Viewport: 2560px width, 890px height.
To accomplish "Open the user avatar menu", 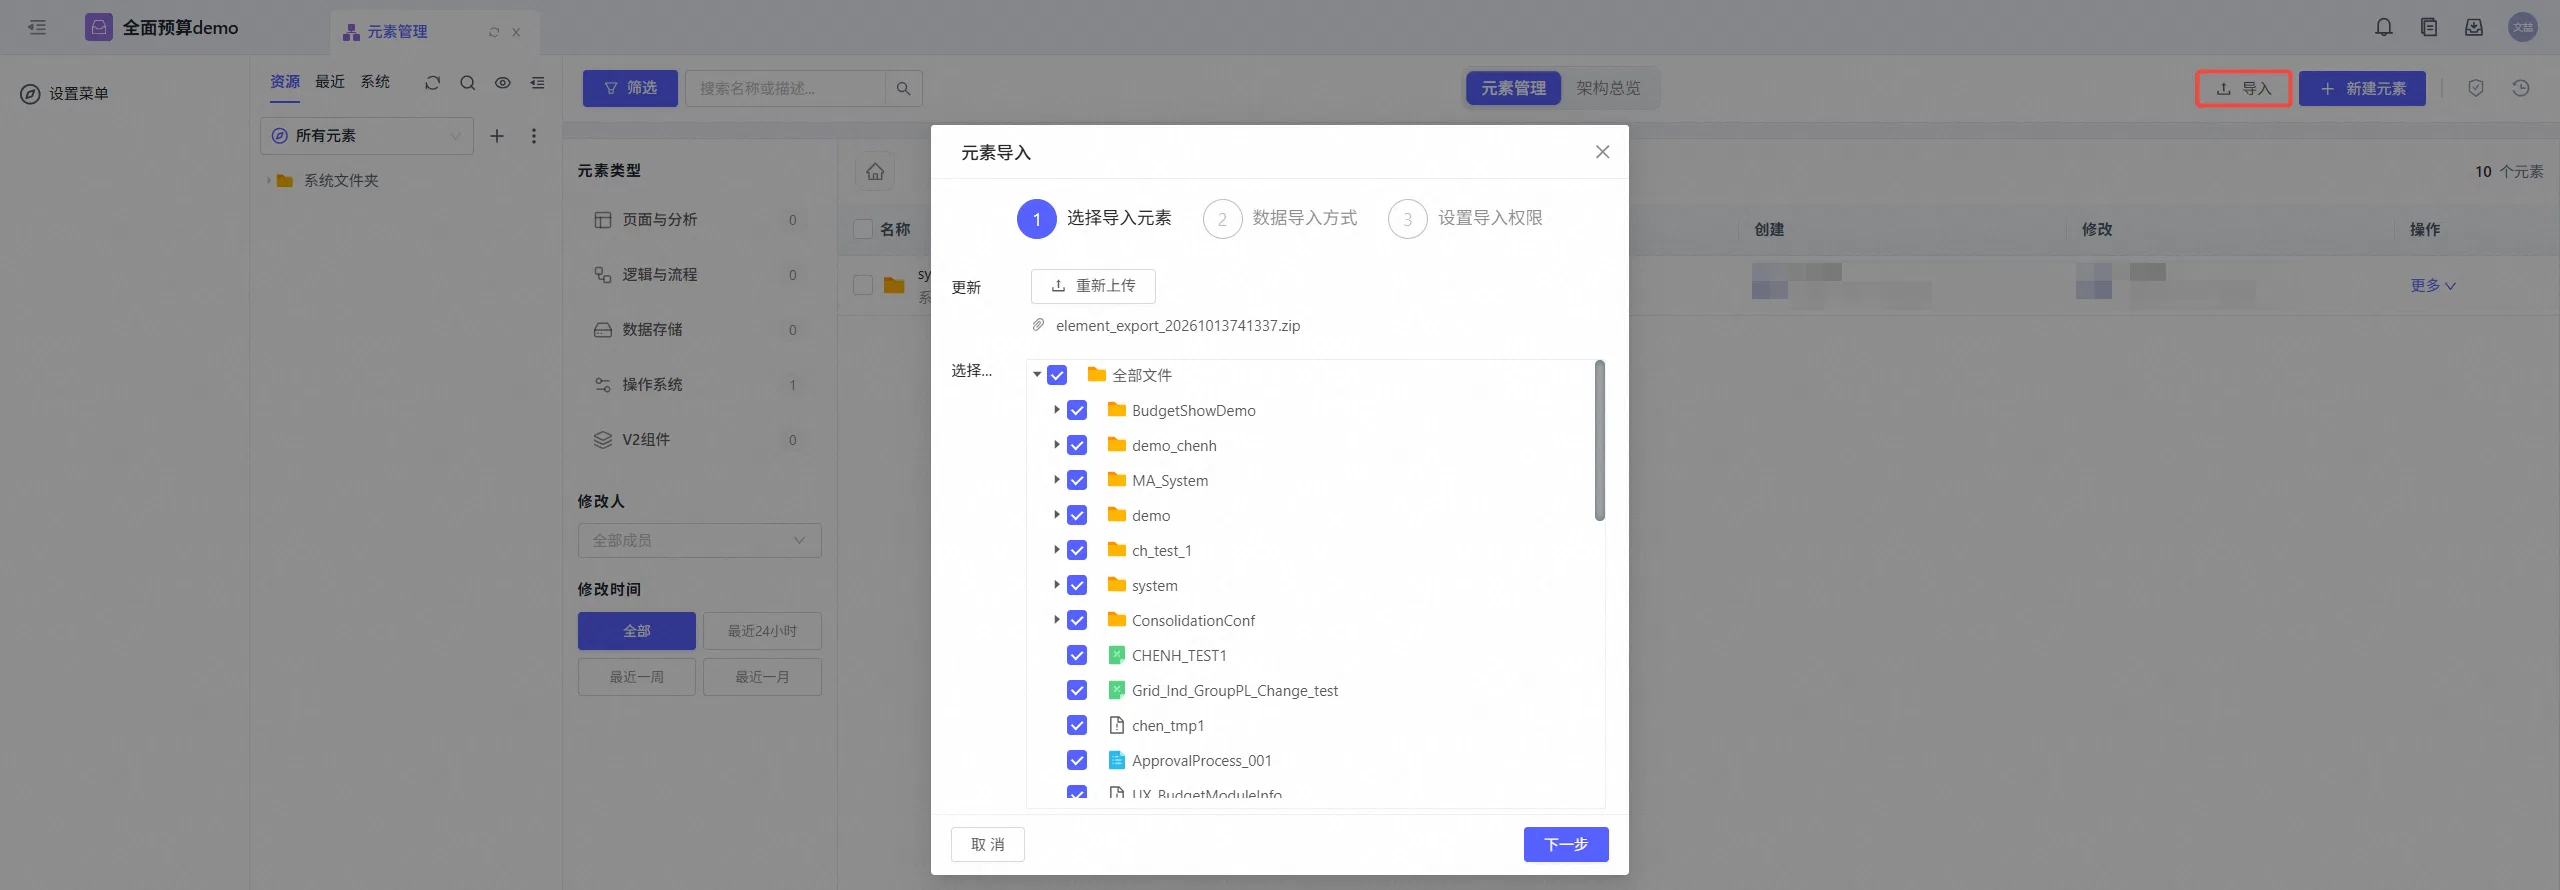I will coord(2522,27).
